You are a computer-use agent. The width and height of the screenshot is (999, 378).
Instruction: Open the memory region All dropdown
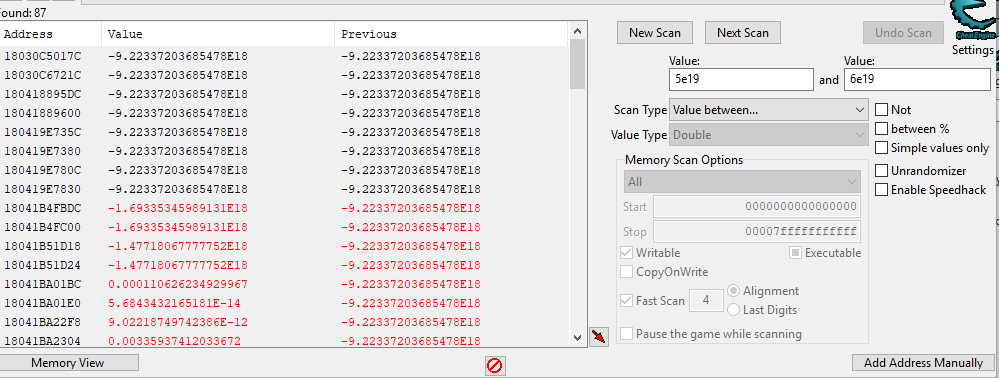click(742, 182)
